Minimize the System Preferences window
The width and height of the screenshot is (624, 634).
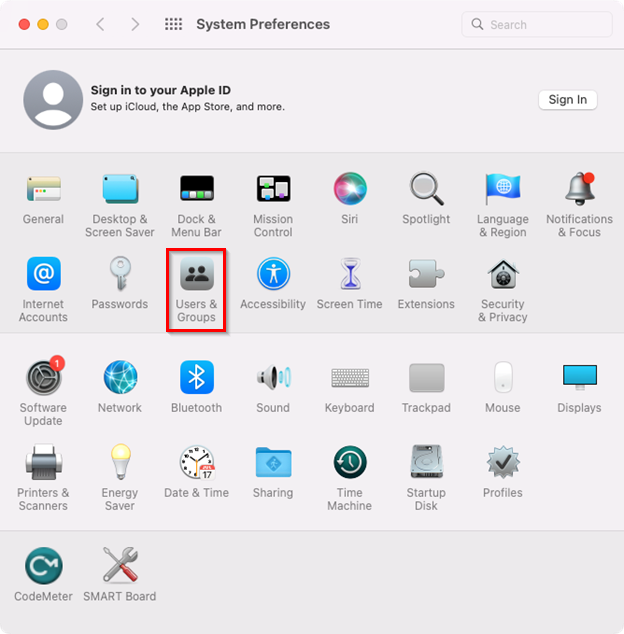43,24
